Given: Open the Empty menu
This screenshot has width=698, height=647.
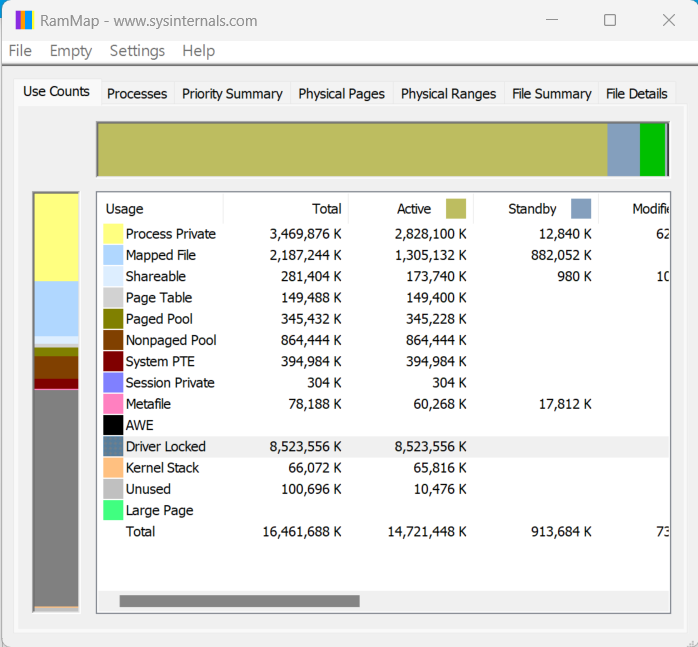Looking at the screenshot, I should coord(71,51).
